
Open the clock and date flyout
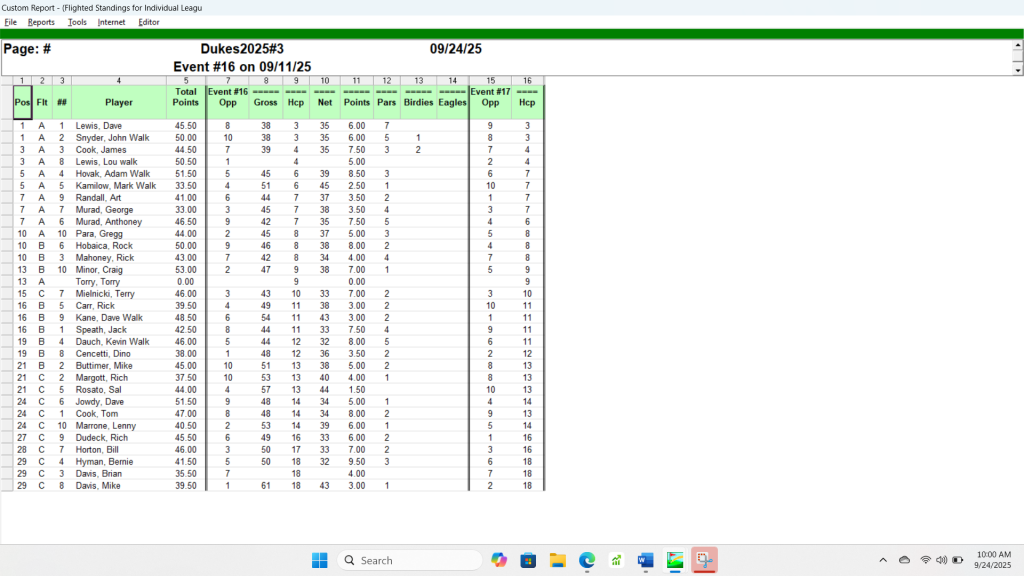[x=992, y=560]
